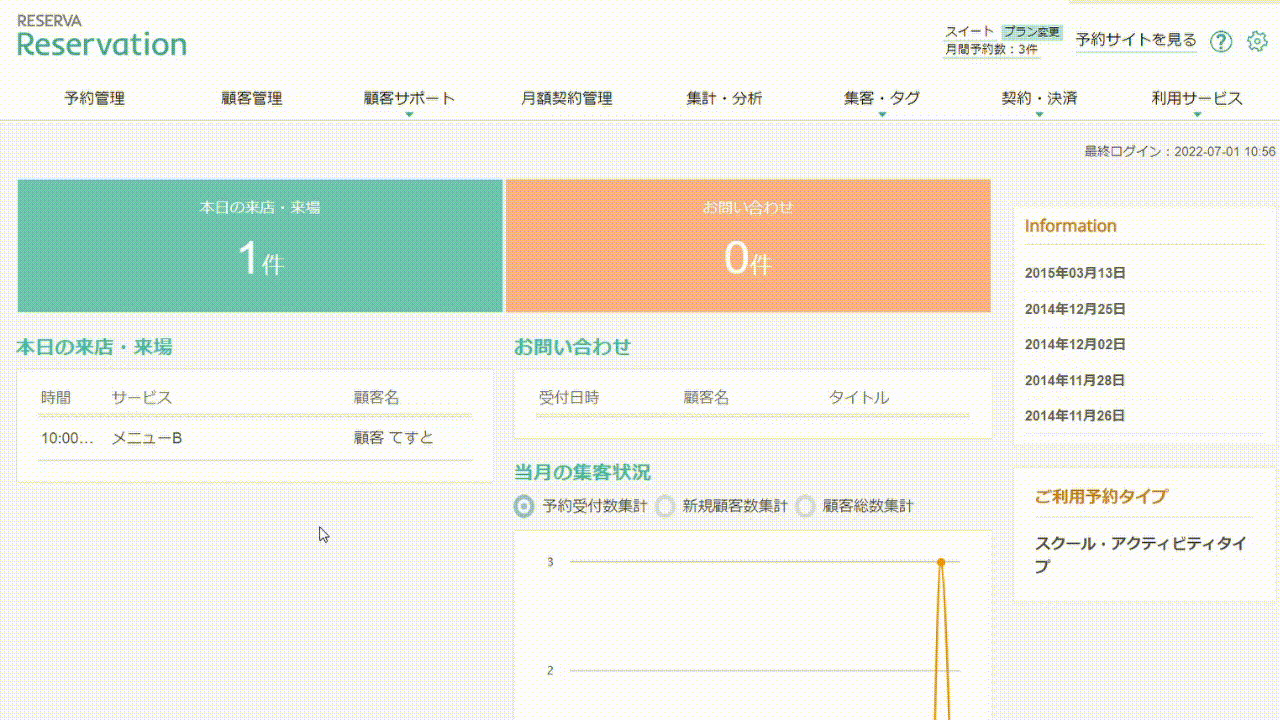Image resolution: width=1280 pixels, height=720 pixels.
Task: Open the 予約管理 menu item
Action: tap(95, 98)
